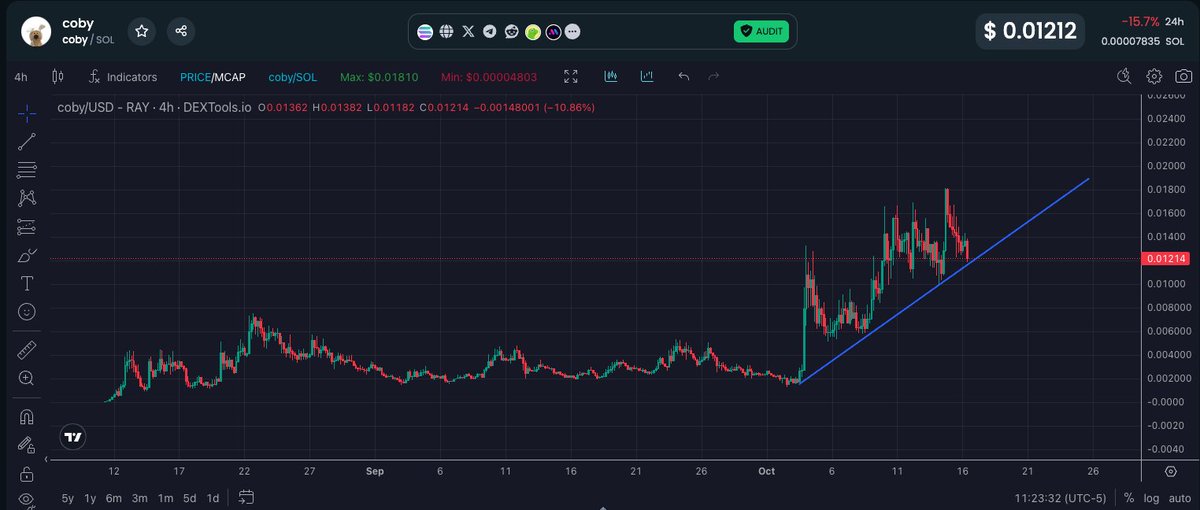
Task: Add coby to favorites with the star icon
Action: click(x=142, y=31)
